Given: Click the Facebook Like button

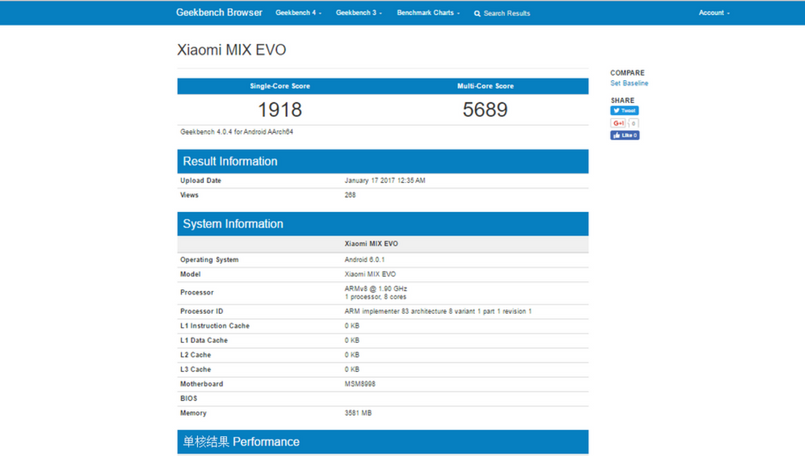Looking at the screenshot, I should pyautogui.click(x=625, y=135).
